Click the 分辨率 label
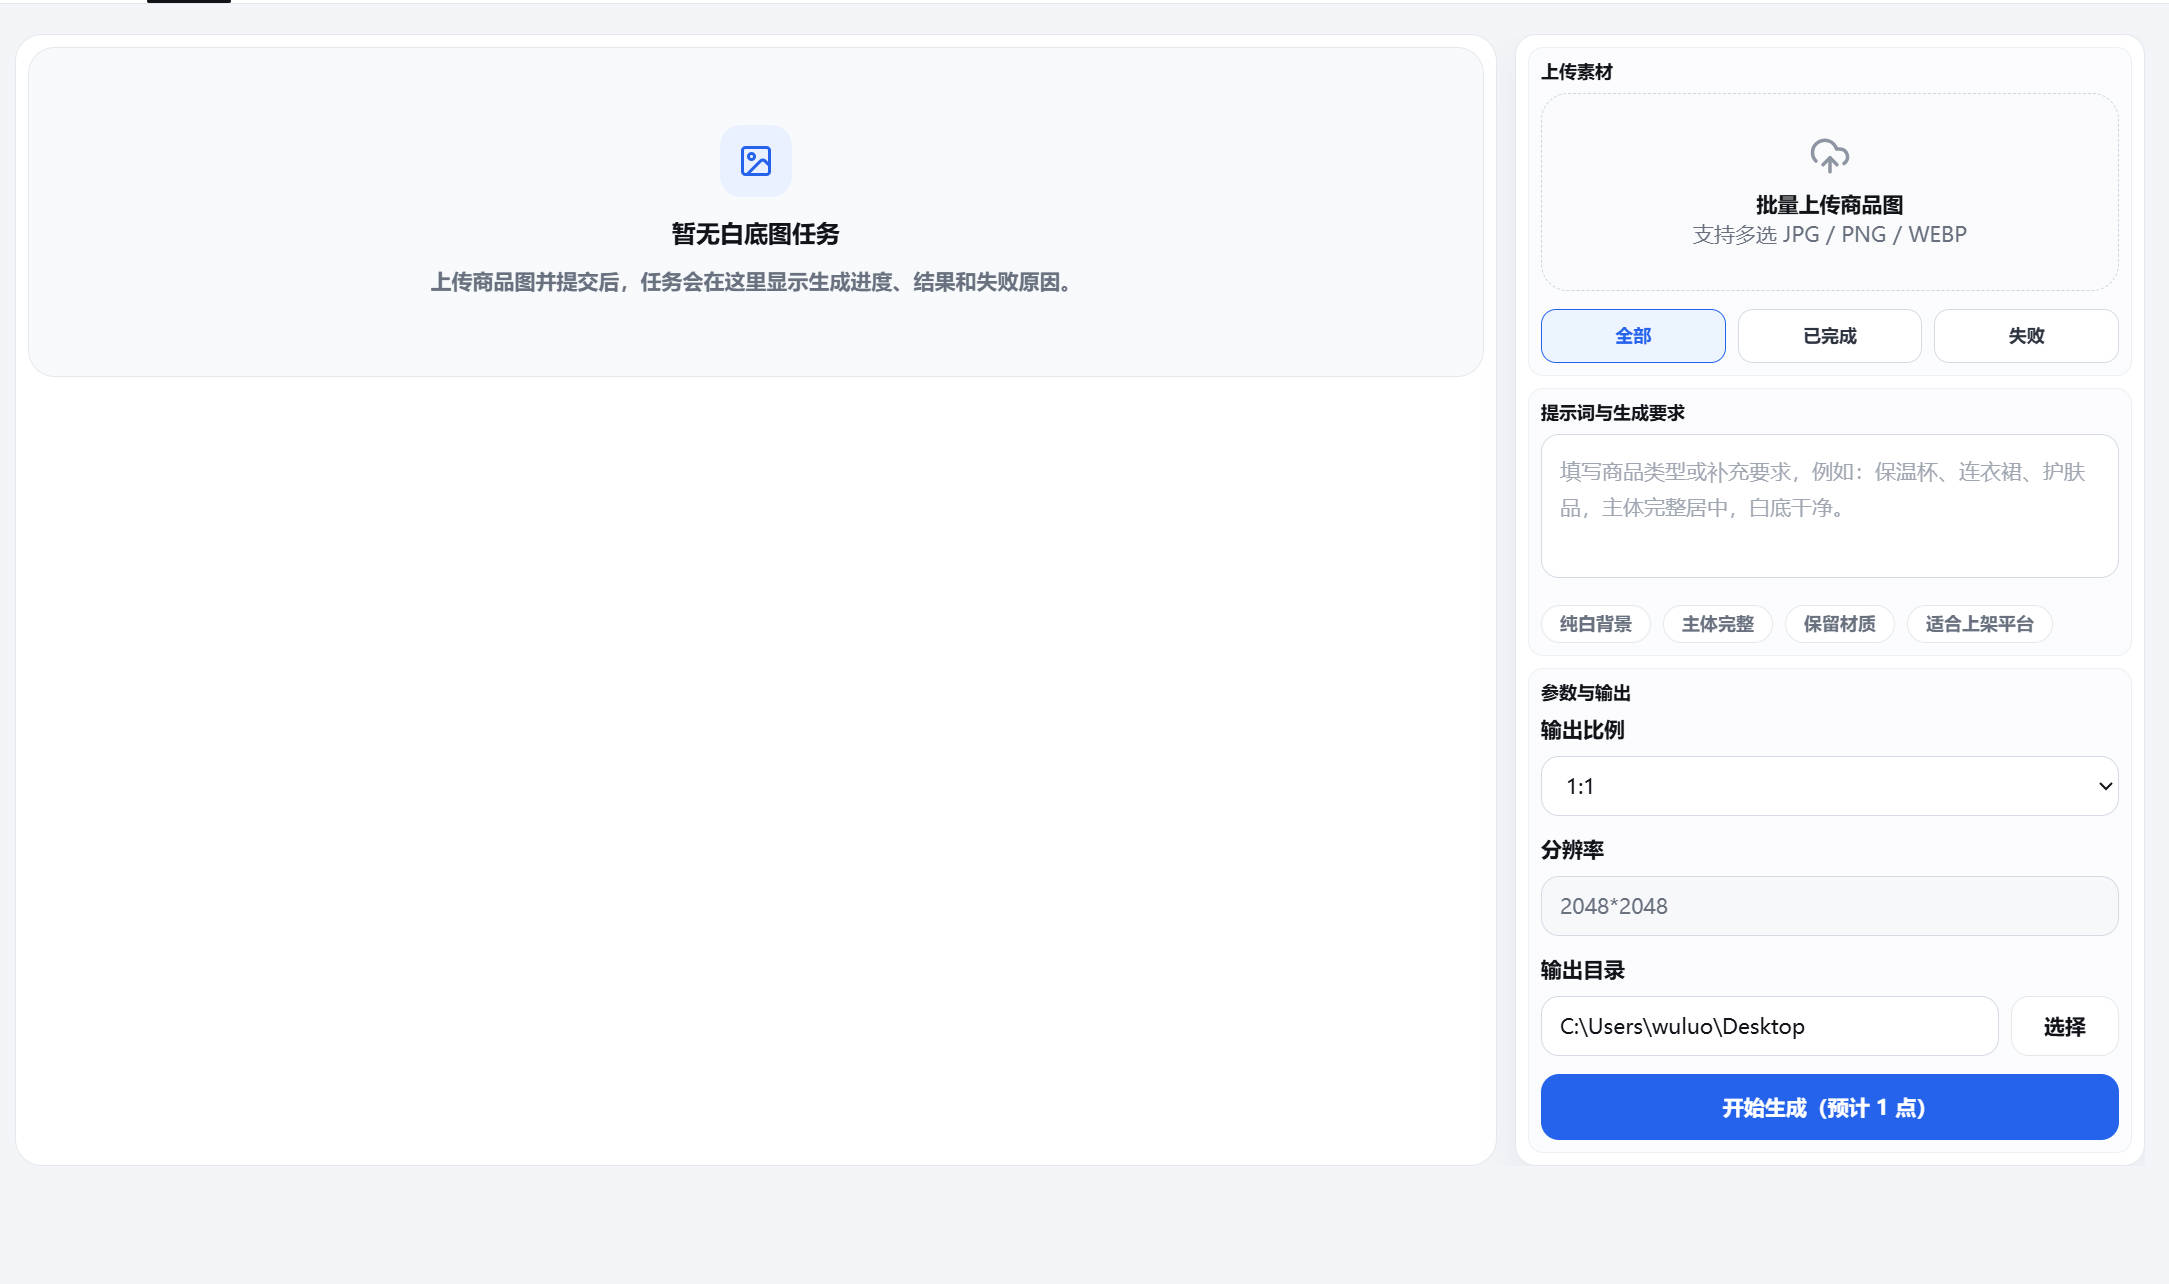Screen dimensions: 2169x1284 [x=1572, y=850]
